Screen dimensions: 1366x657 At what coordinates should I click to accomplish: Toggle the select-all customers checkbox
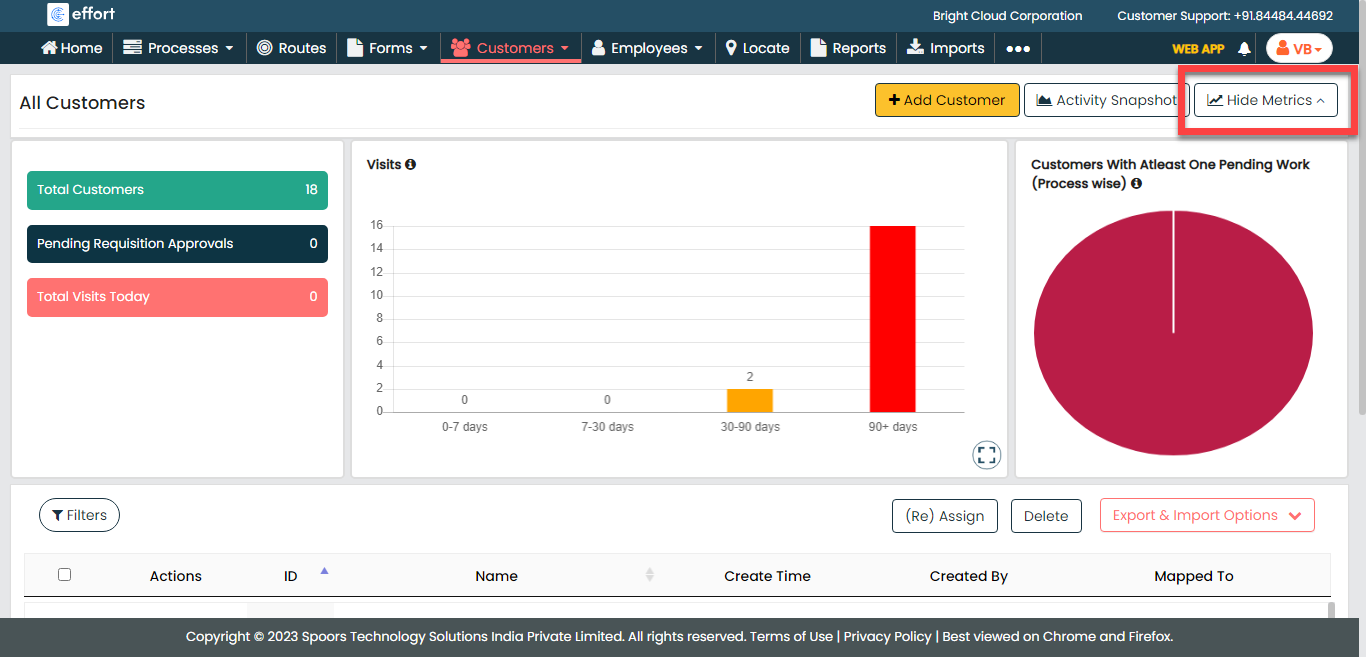click(65, 574)
